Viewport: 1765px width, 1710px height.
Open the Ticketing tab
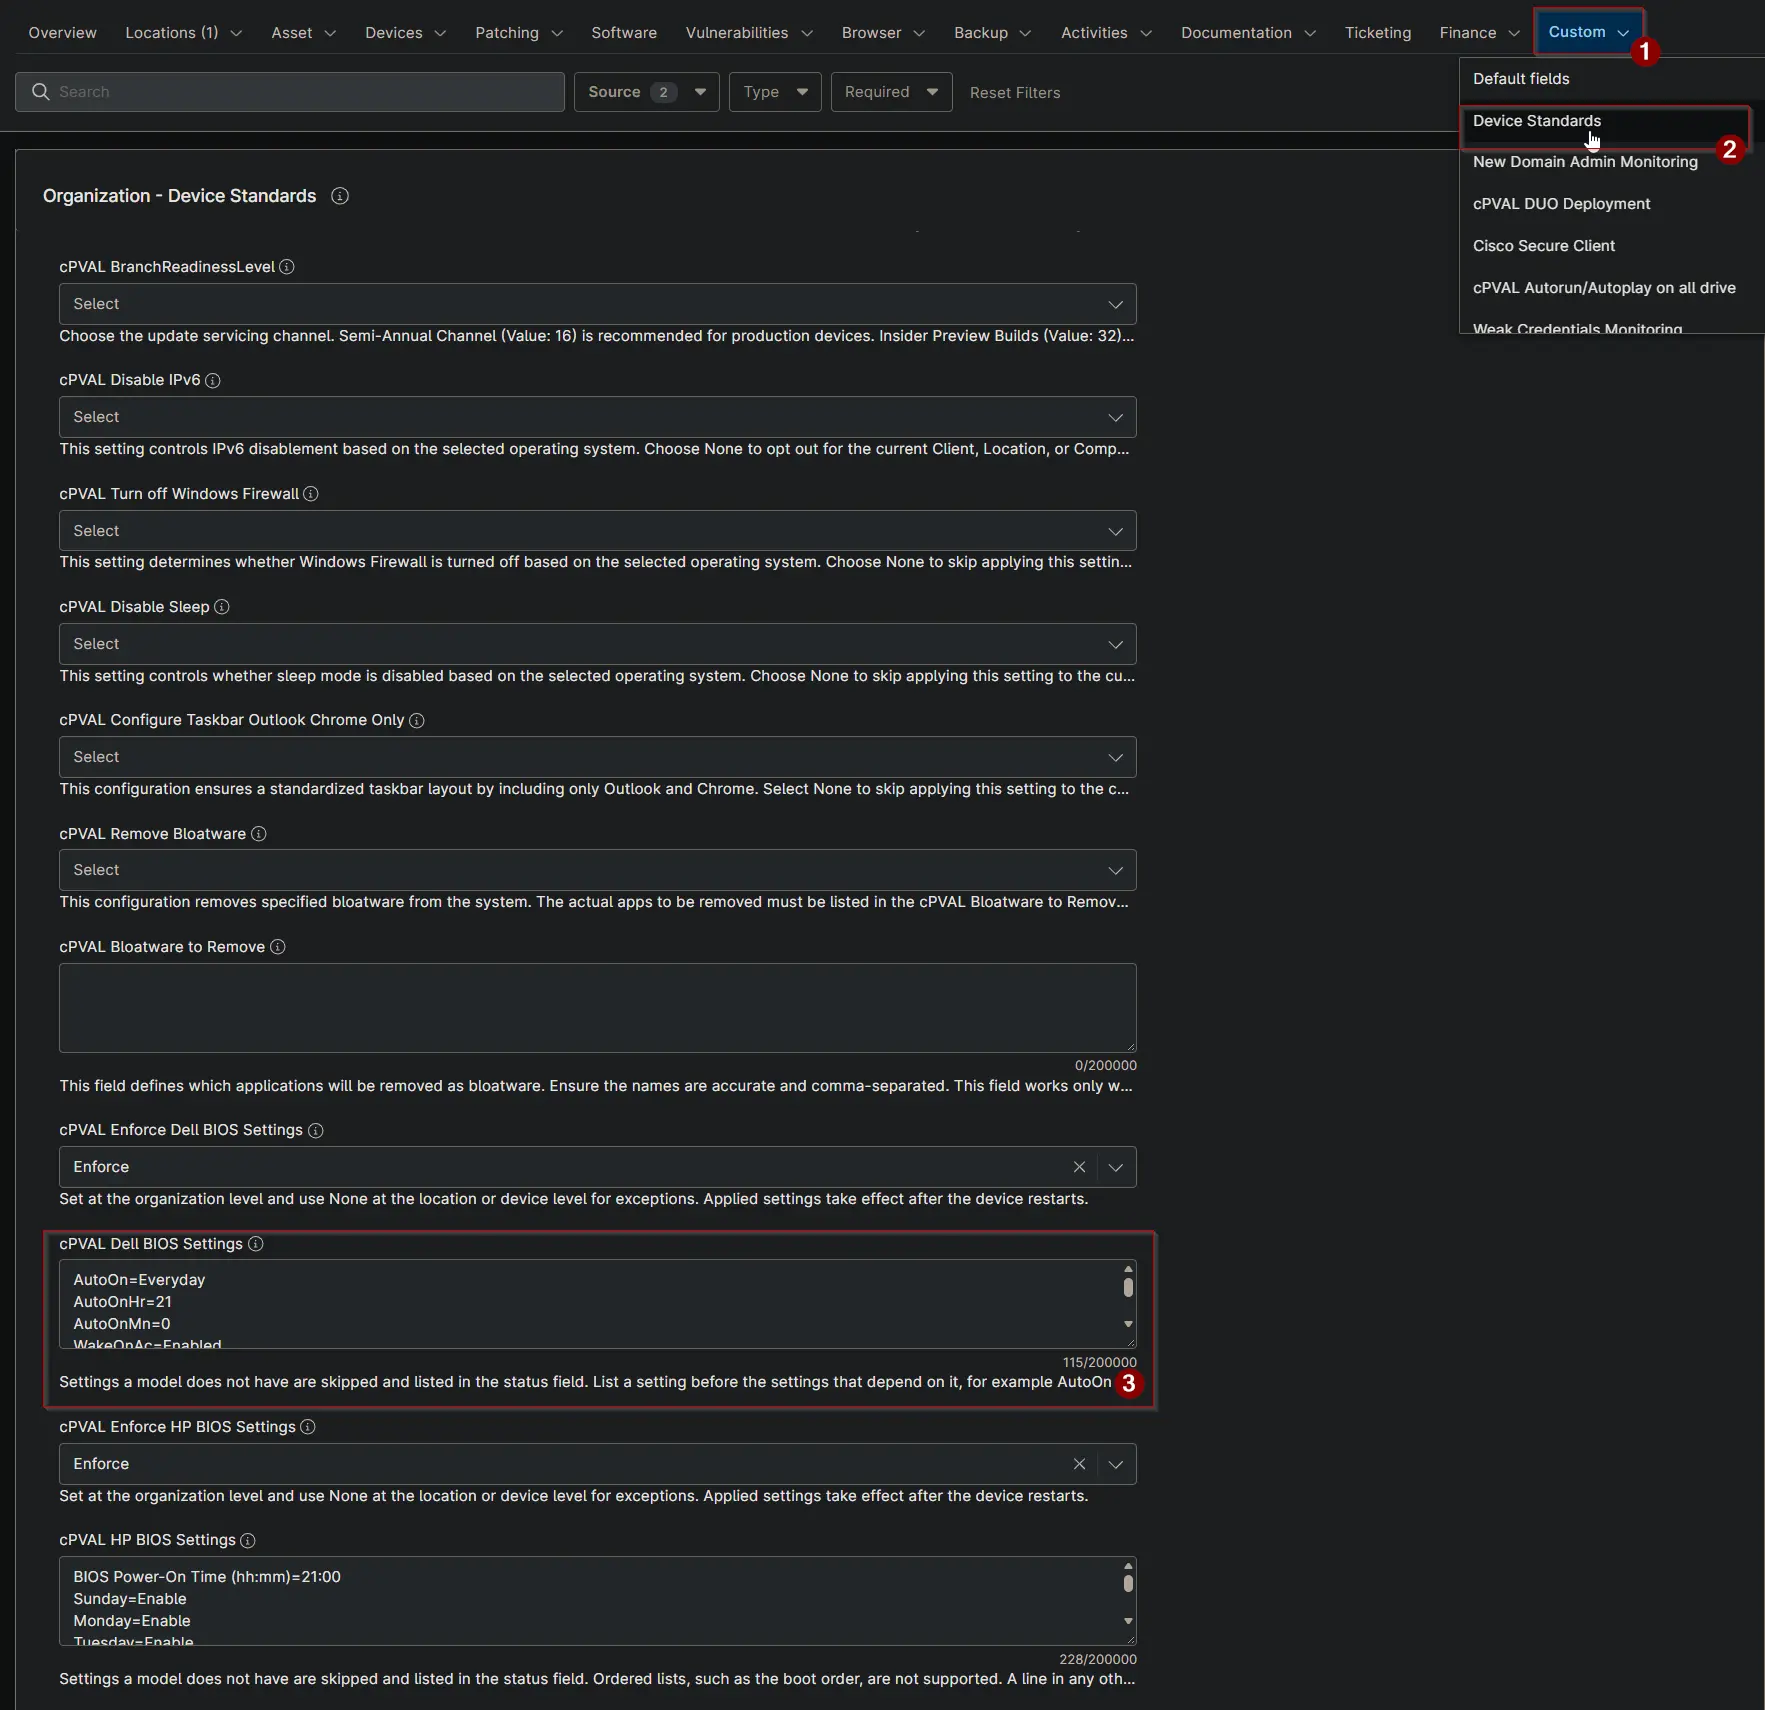[x=1378, y=33]
